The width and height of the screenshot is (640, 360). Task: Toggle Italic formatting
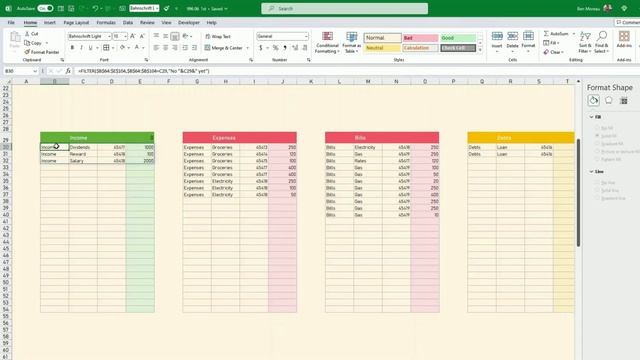click(x=81, y=48)
